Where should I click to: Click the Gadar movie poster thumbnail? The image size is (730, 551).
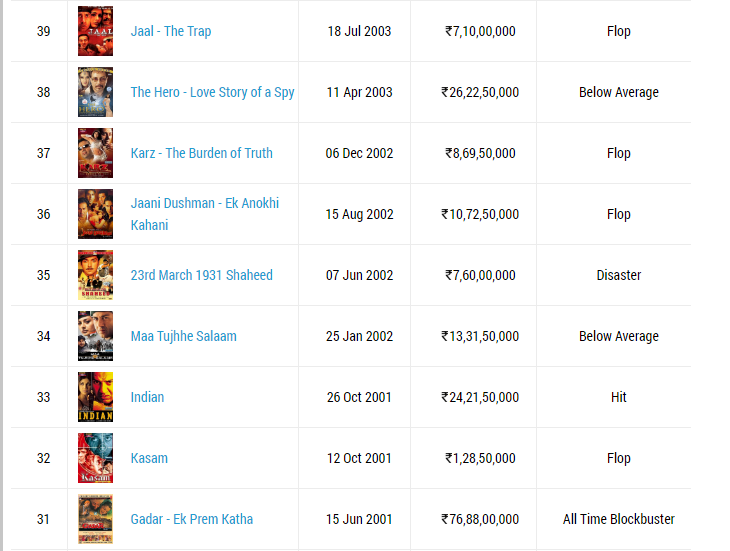click(x=95, y=519)
